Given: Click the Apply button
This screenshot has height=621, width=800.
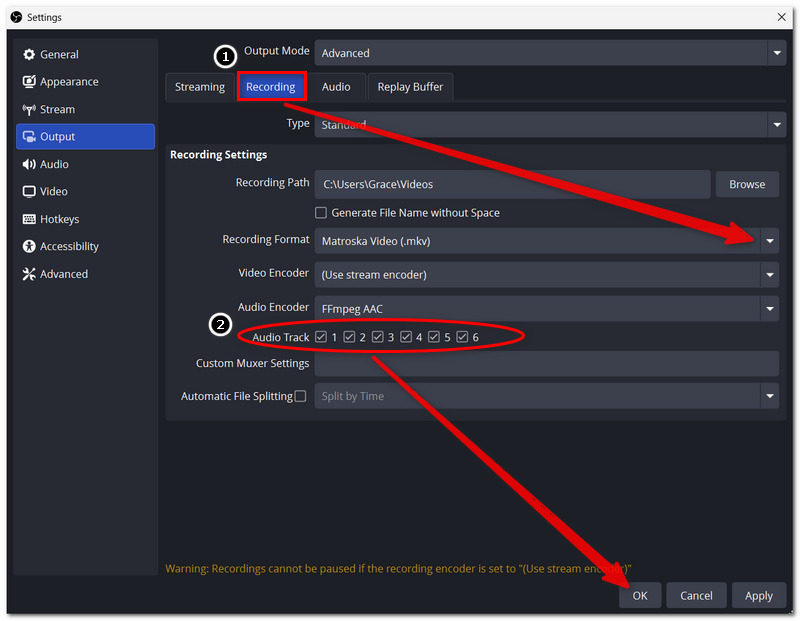Looking at the screenshot, I should [759, 595].
